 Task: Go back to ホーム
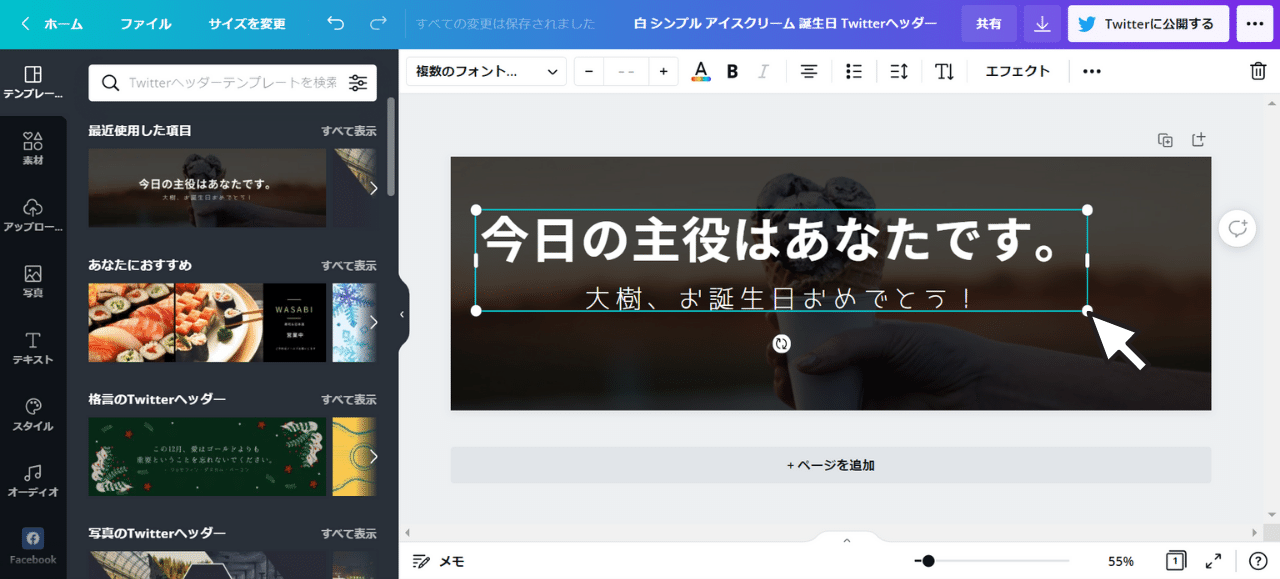[52, 24]
